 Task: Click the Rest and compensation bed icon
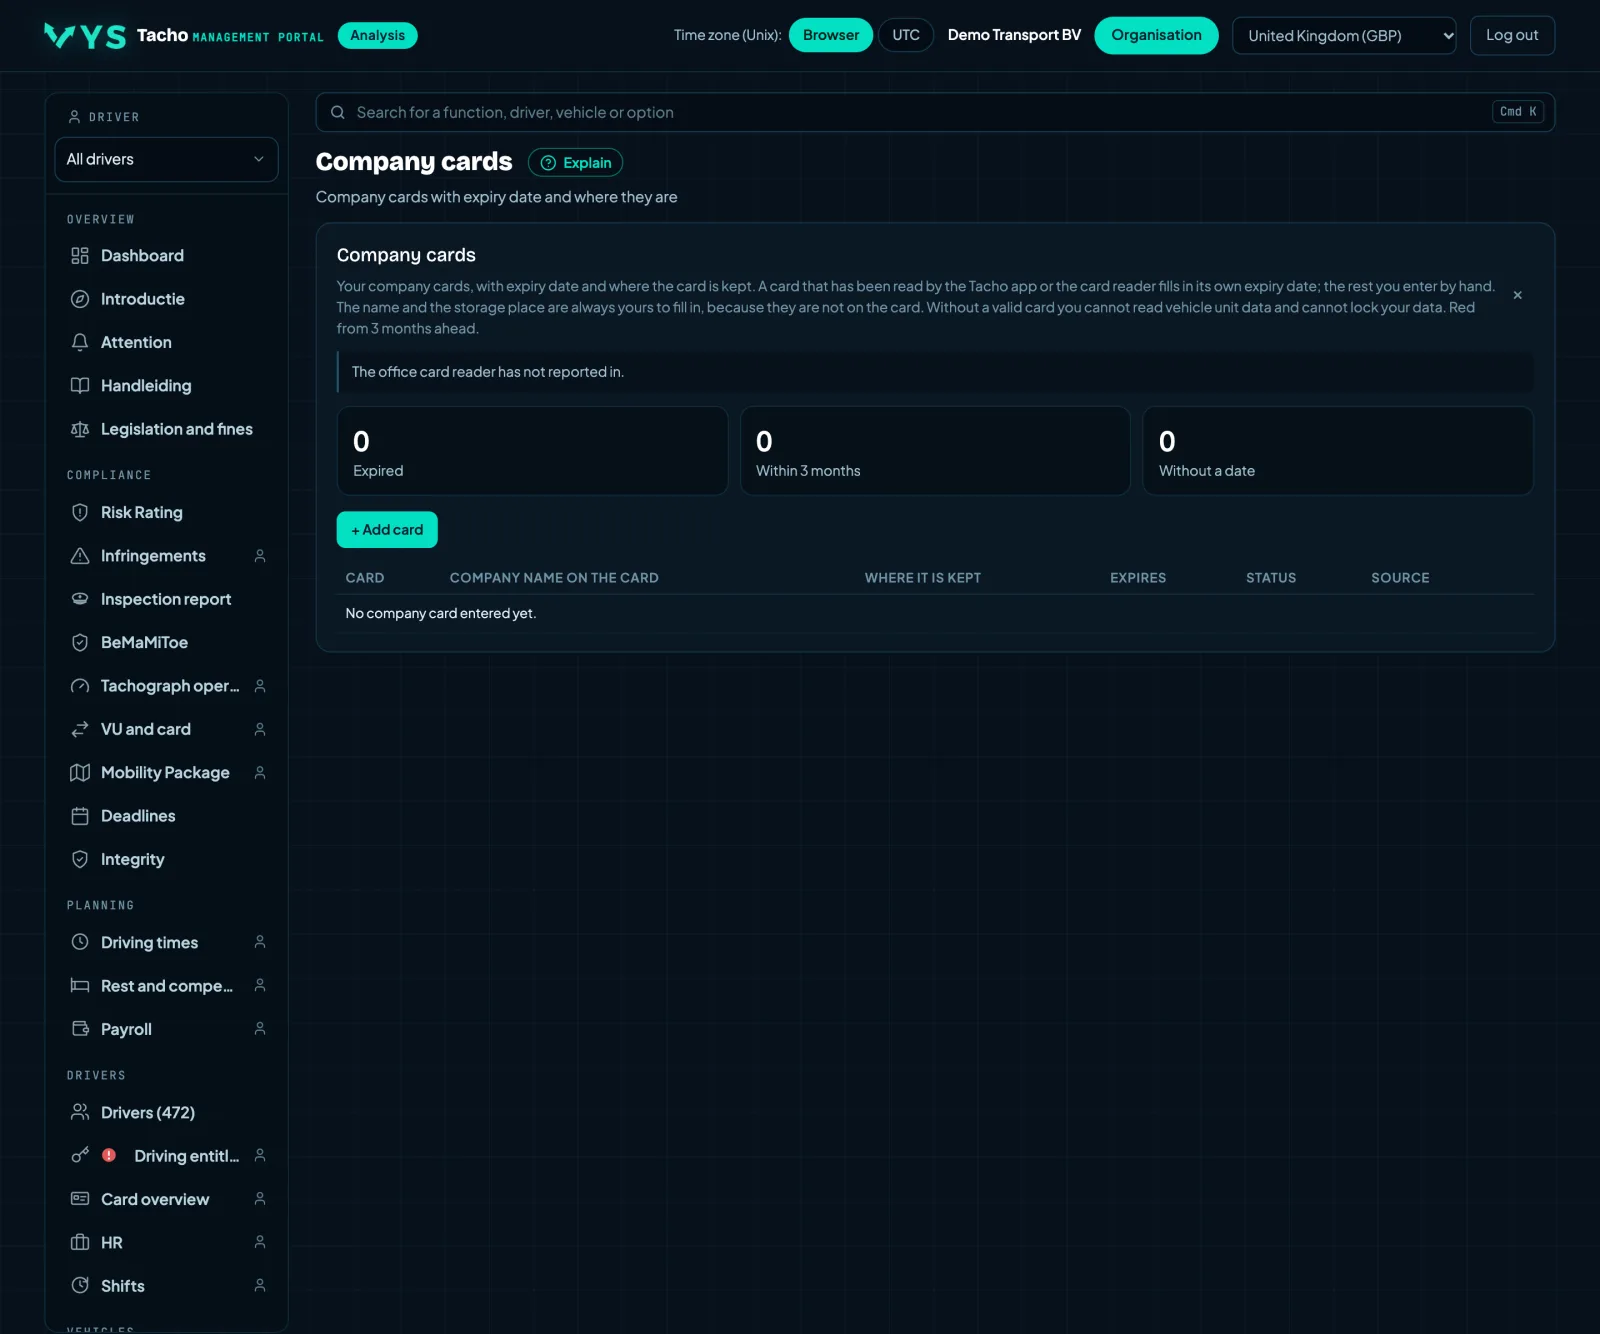(x=80, y=986)
